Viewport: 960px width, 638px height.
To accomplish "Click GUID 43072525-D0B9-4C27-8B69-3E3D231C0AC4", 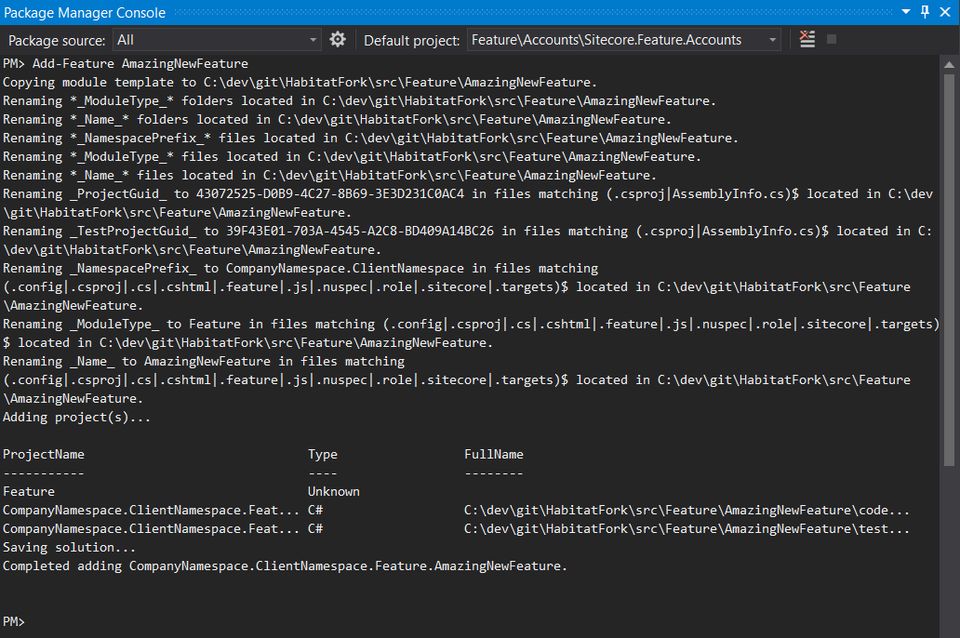I will (x=330, y=193).
